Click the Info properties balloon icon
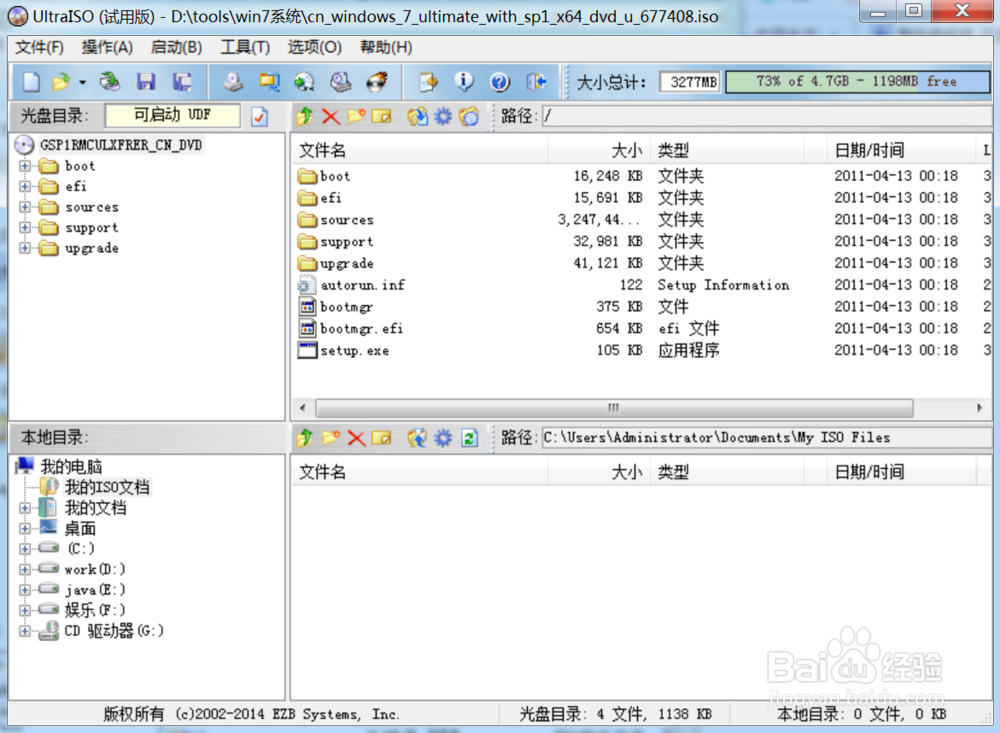Image resolution: width=1000 pixels, height=733 pixels. click(x=464, y=82)
